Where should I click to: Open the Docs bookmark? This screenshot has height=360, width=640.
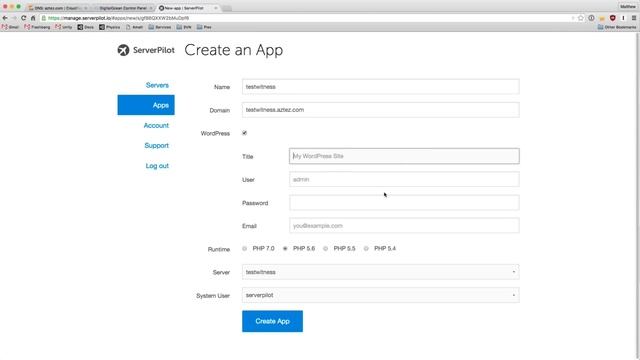pyautogui.click(x=86, y=27)
